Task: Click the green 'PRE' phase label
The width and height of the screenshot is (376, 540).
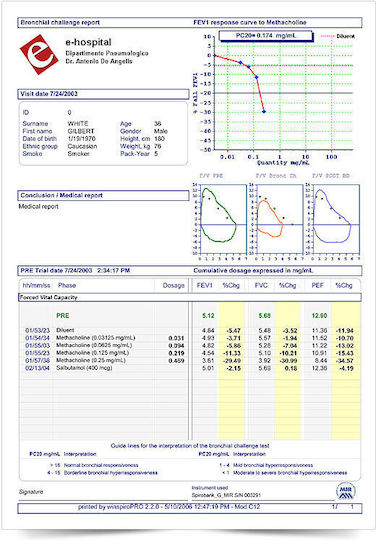Action: [x=63, y=315]
